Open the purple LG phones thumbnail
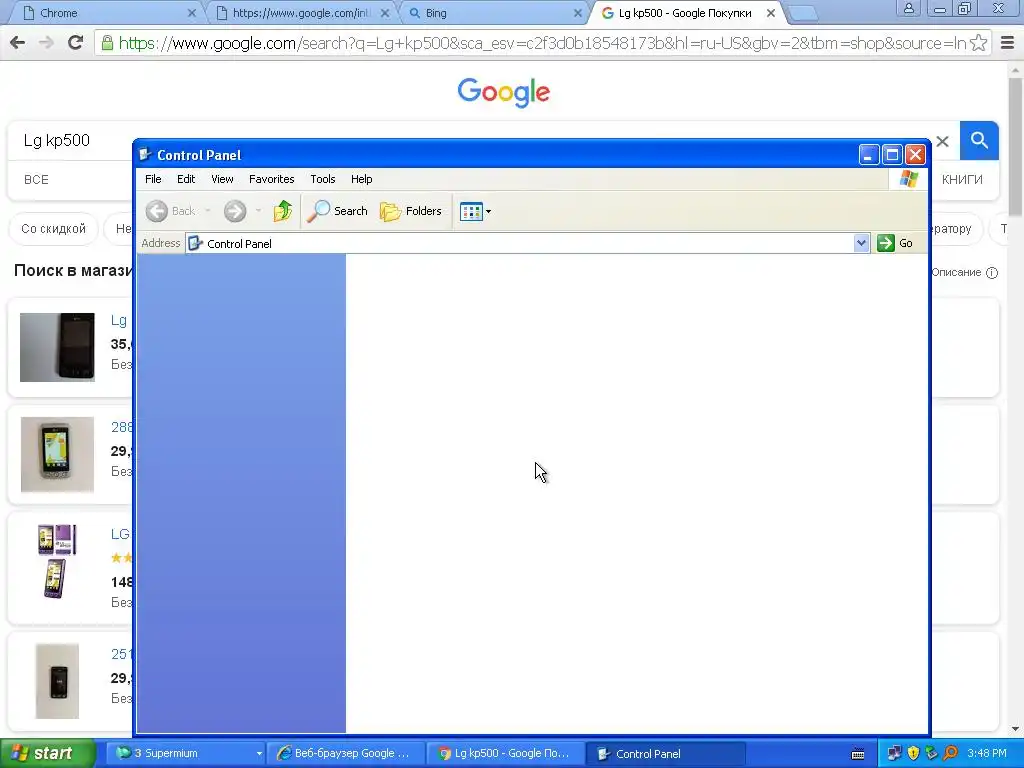The image size is (1024, 768). pos(57,562)
